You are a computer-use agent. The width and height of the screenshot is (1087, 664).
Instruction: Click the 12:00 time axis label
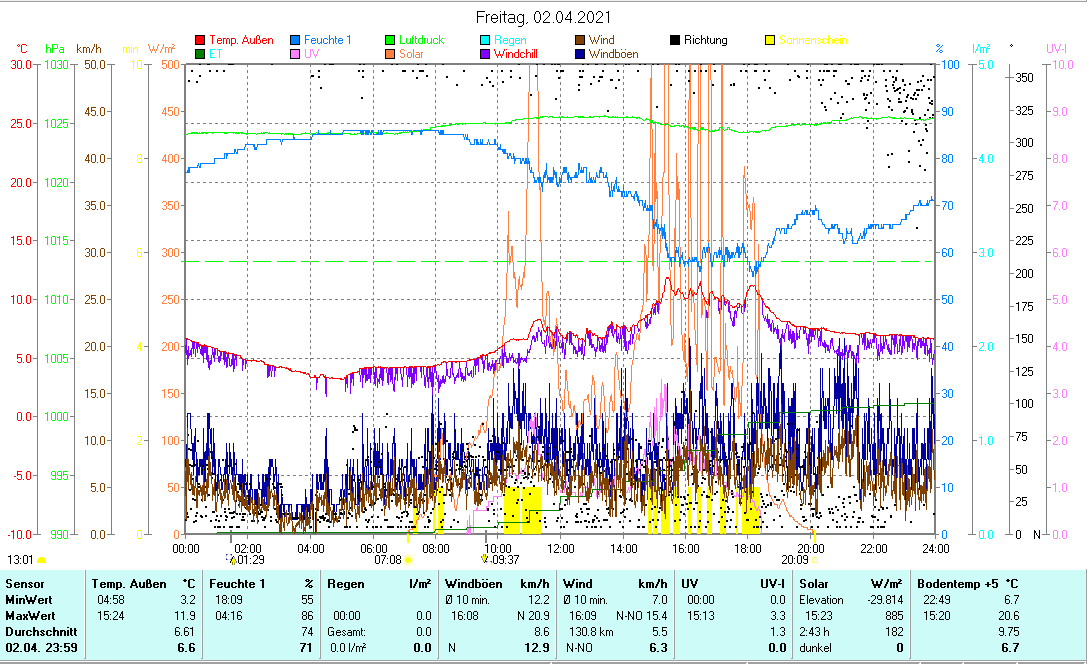pos(561,548)
